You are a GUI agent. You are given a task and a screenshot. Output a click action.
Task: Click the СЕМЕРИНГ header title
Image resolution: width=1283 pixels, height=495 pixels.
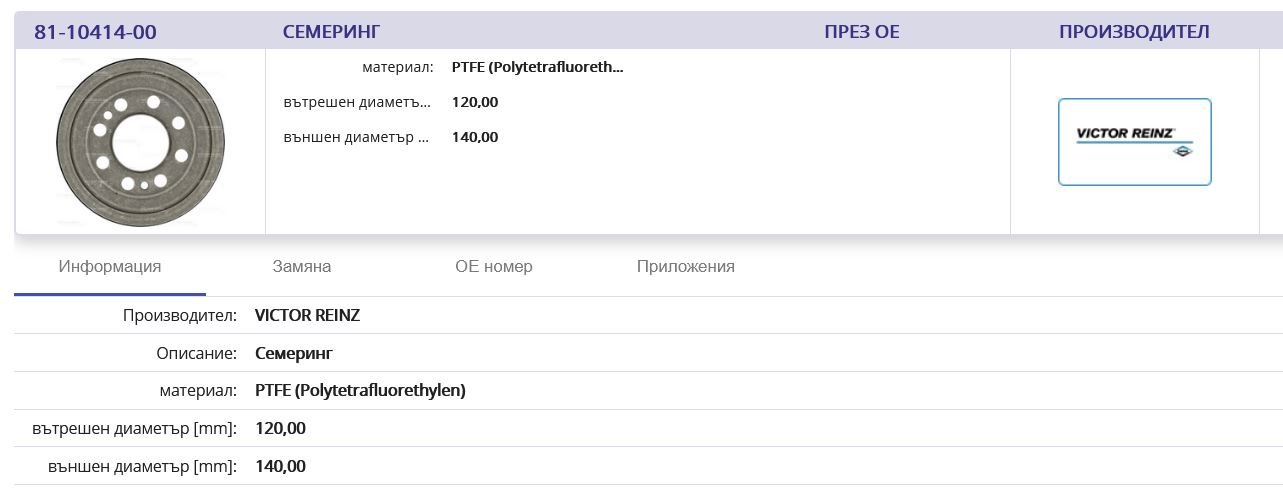tap(331, 32)
